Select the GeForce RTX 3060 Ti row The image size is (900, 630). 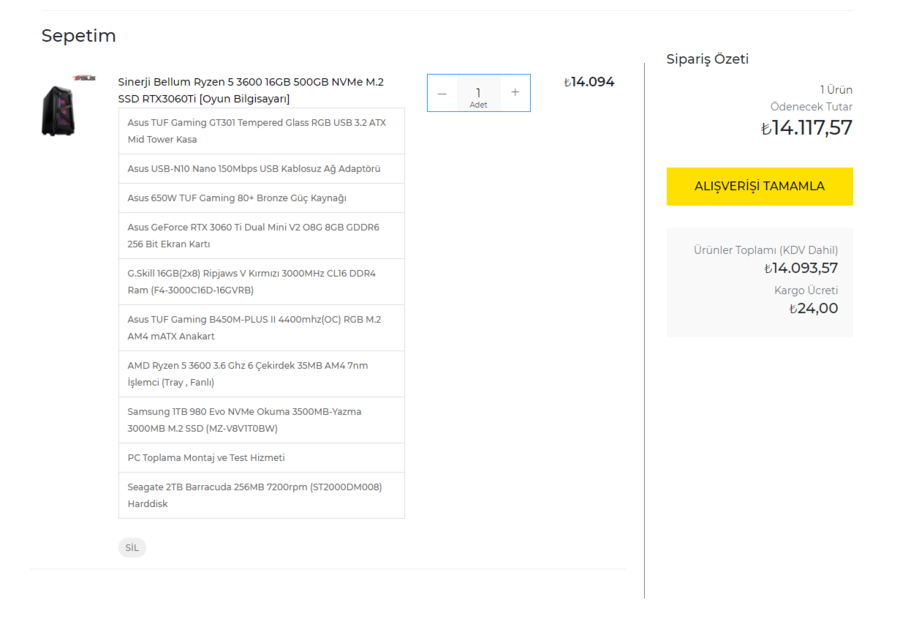pos(261,235)
